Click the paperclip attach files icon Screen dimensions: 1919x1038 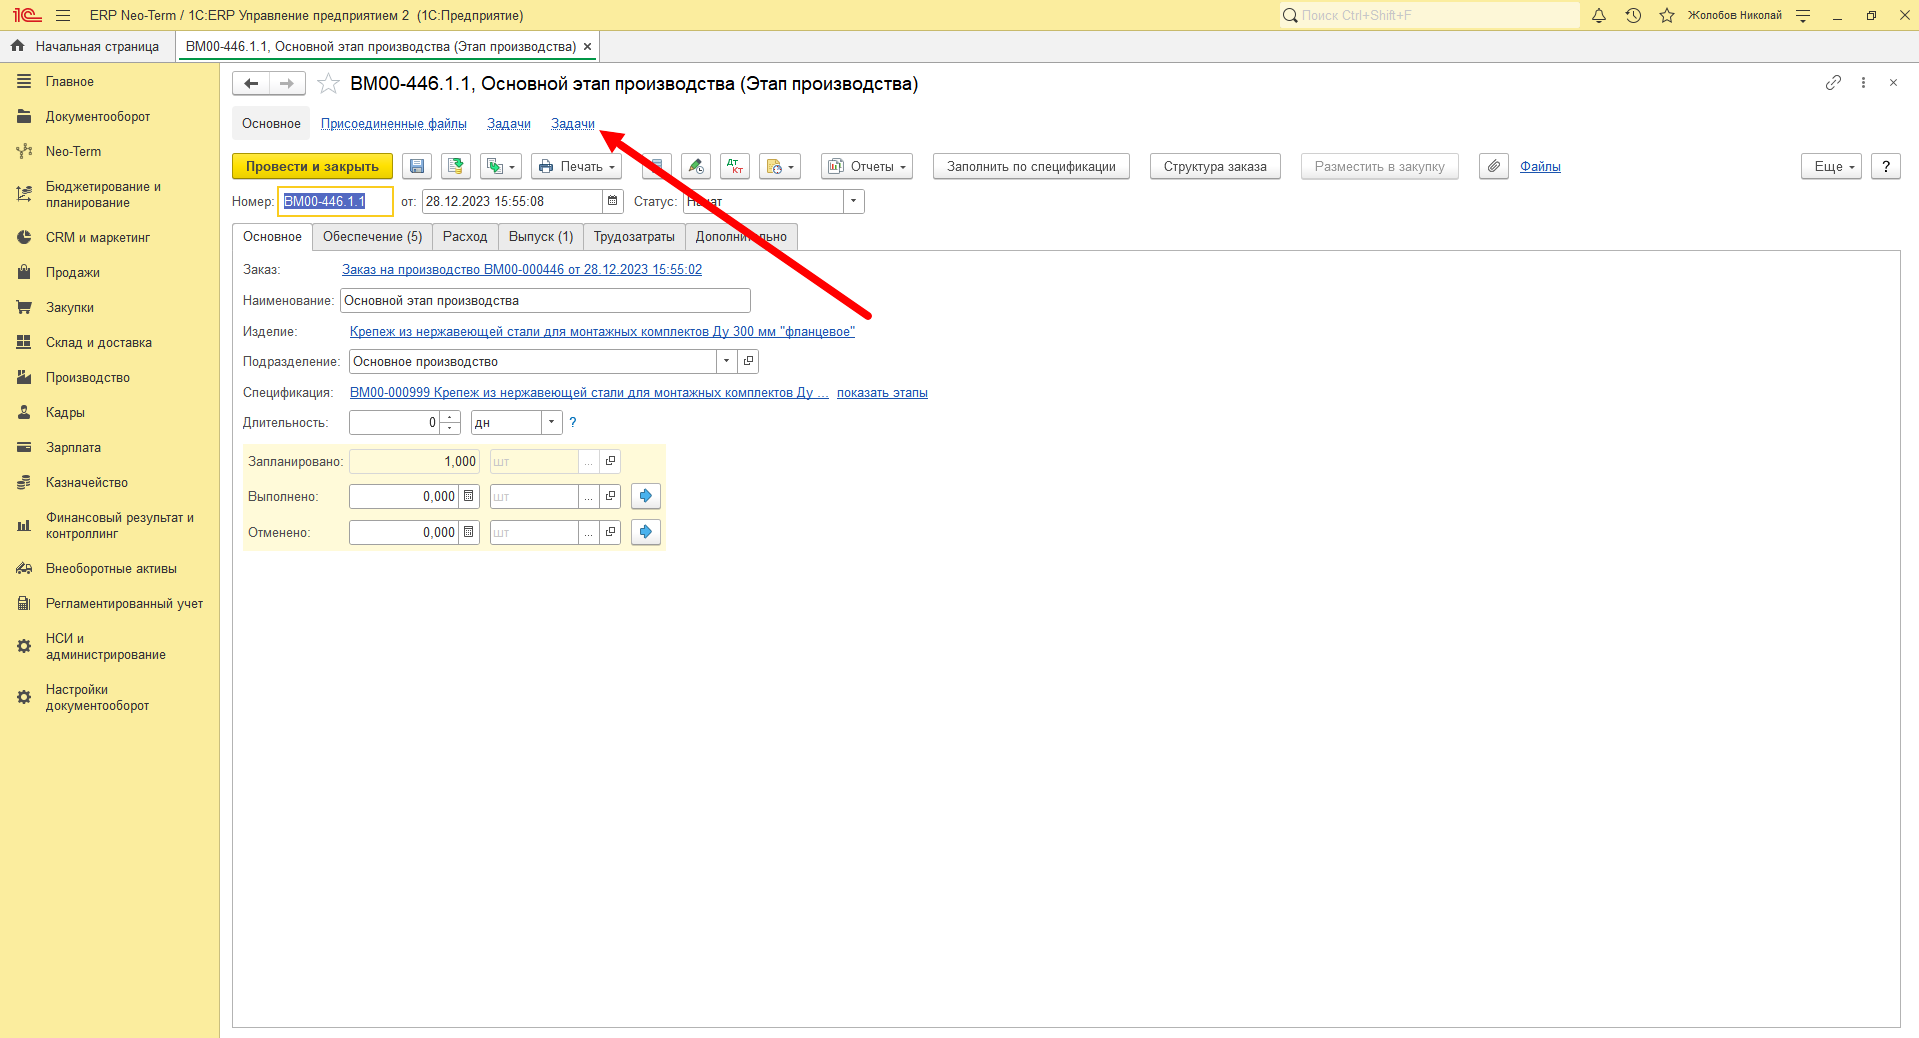1493,167
